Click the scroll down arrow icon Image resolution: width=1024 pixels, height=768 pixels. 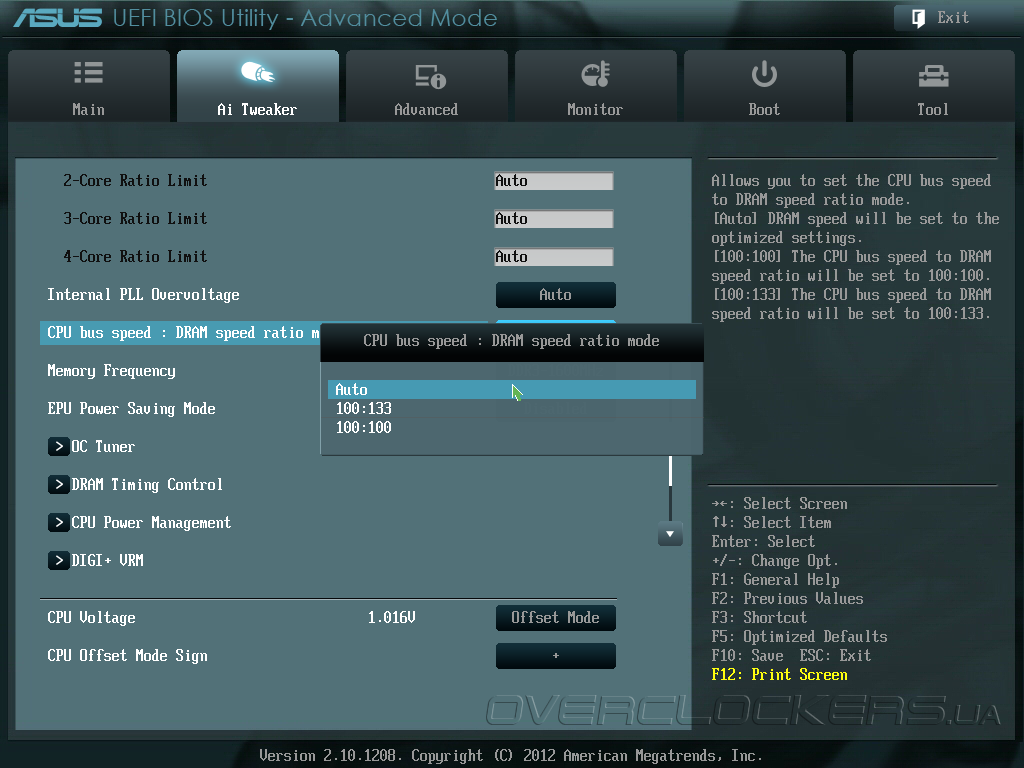pyautogui.click(x=670, y=534)
